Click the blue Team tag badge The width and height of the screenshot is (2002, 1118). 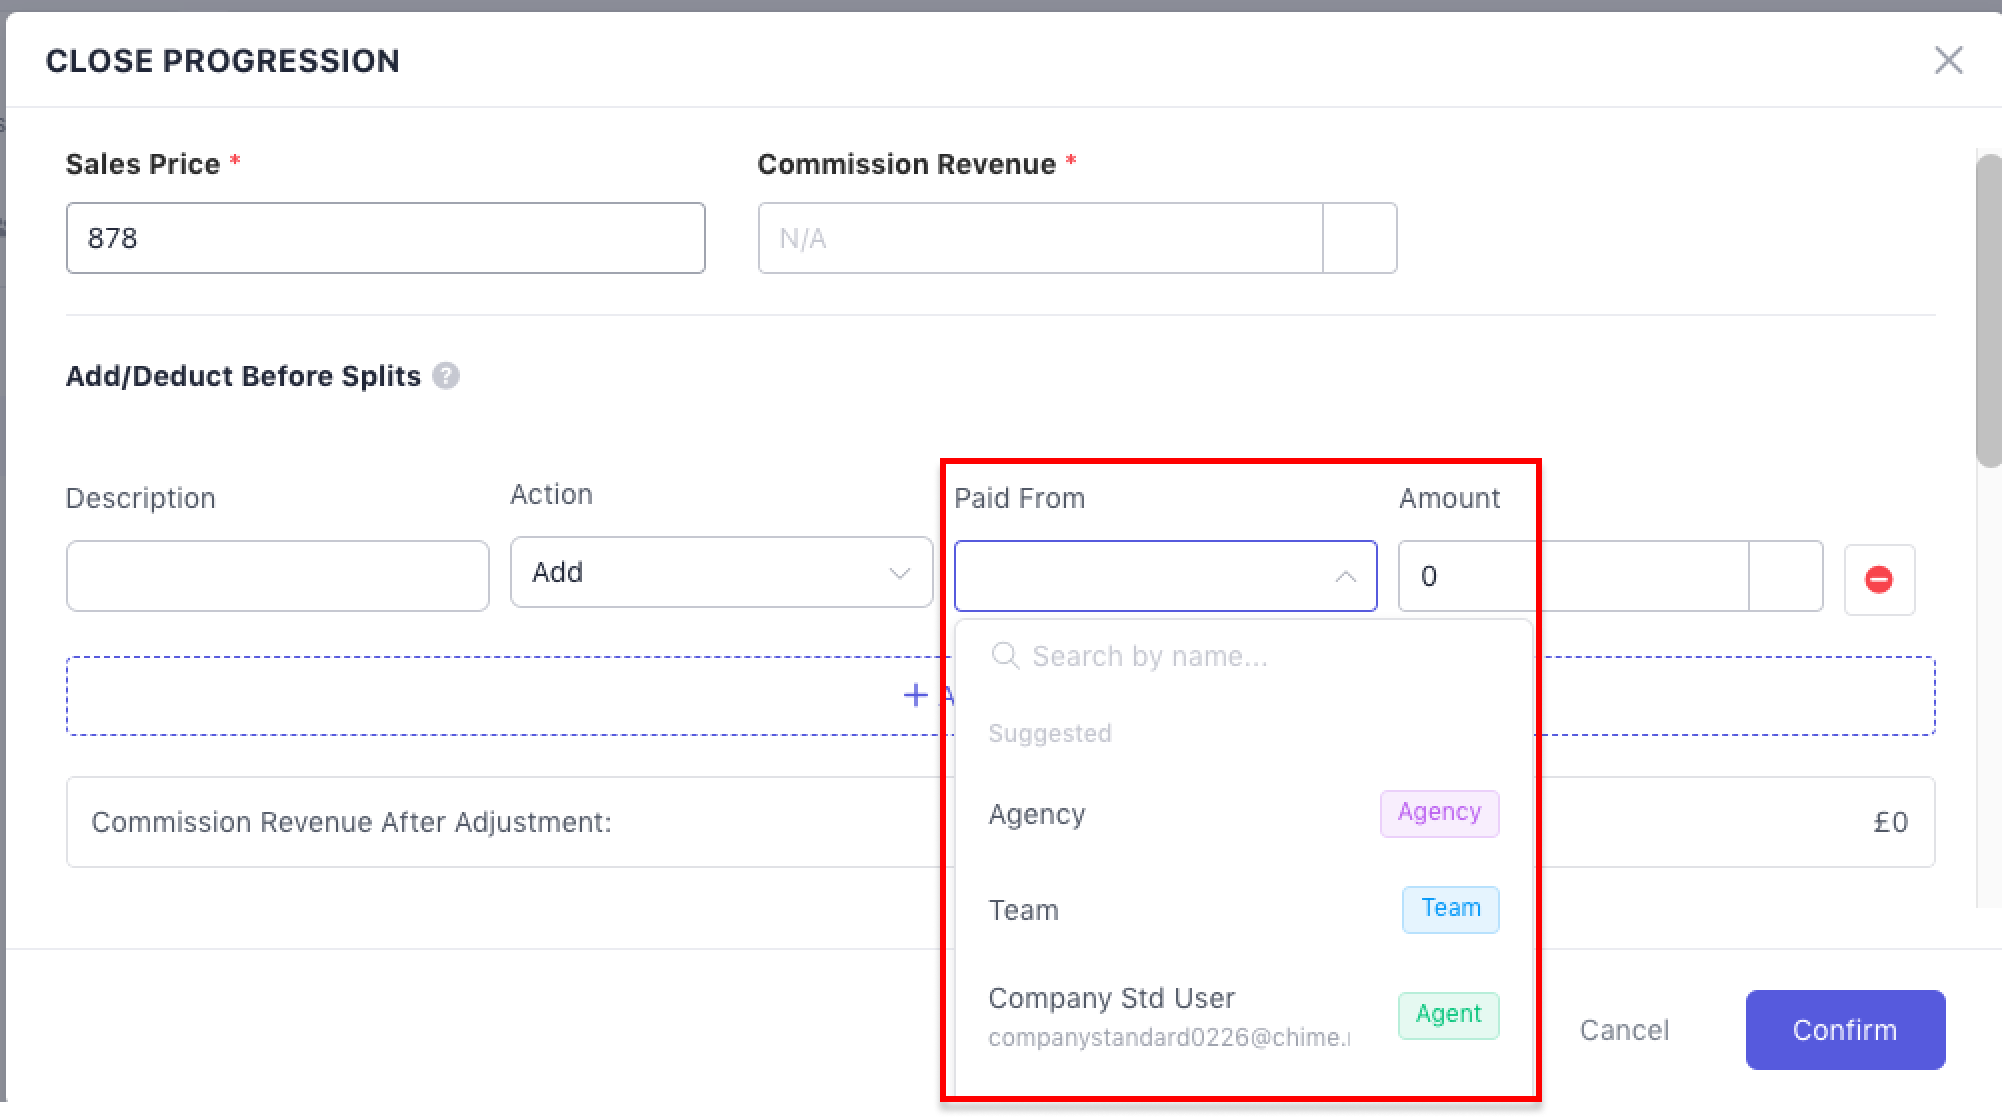coord(1450,909)
